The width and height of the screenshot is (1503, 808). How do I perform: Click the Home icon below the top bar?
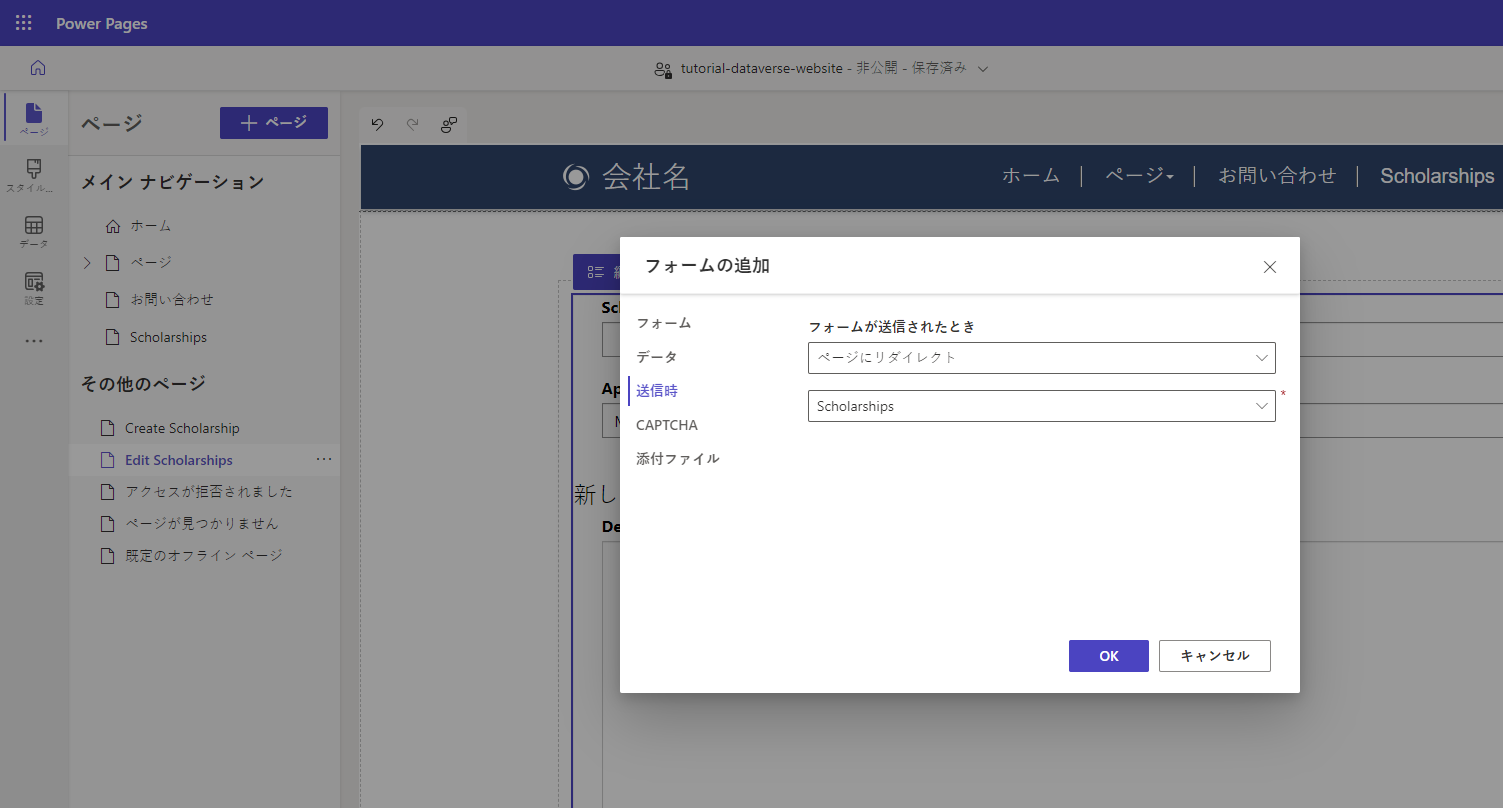[x=37, y=67]
